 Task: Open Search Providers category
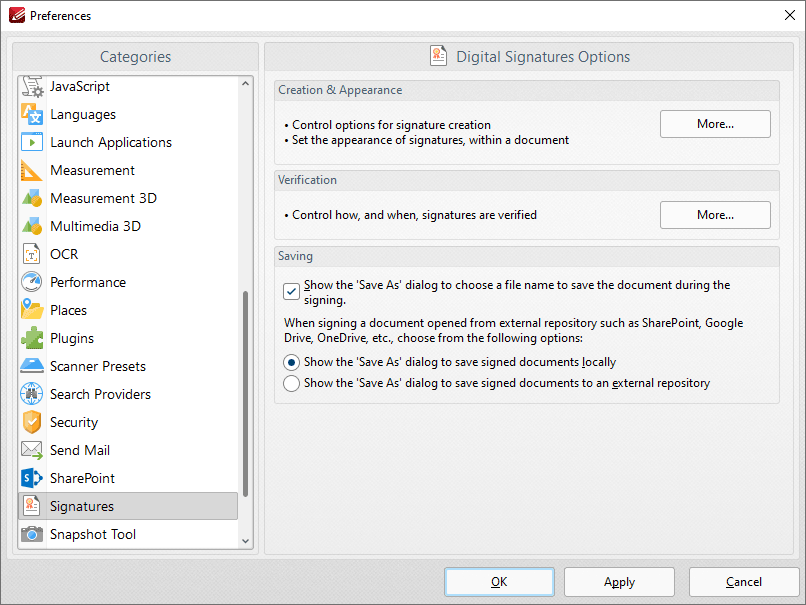click(128, 394)
